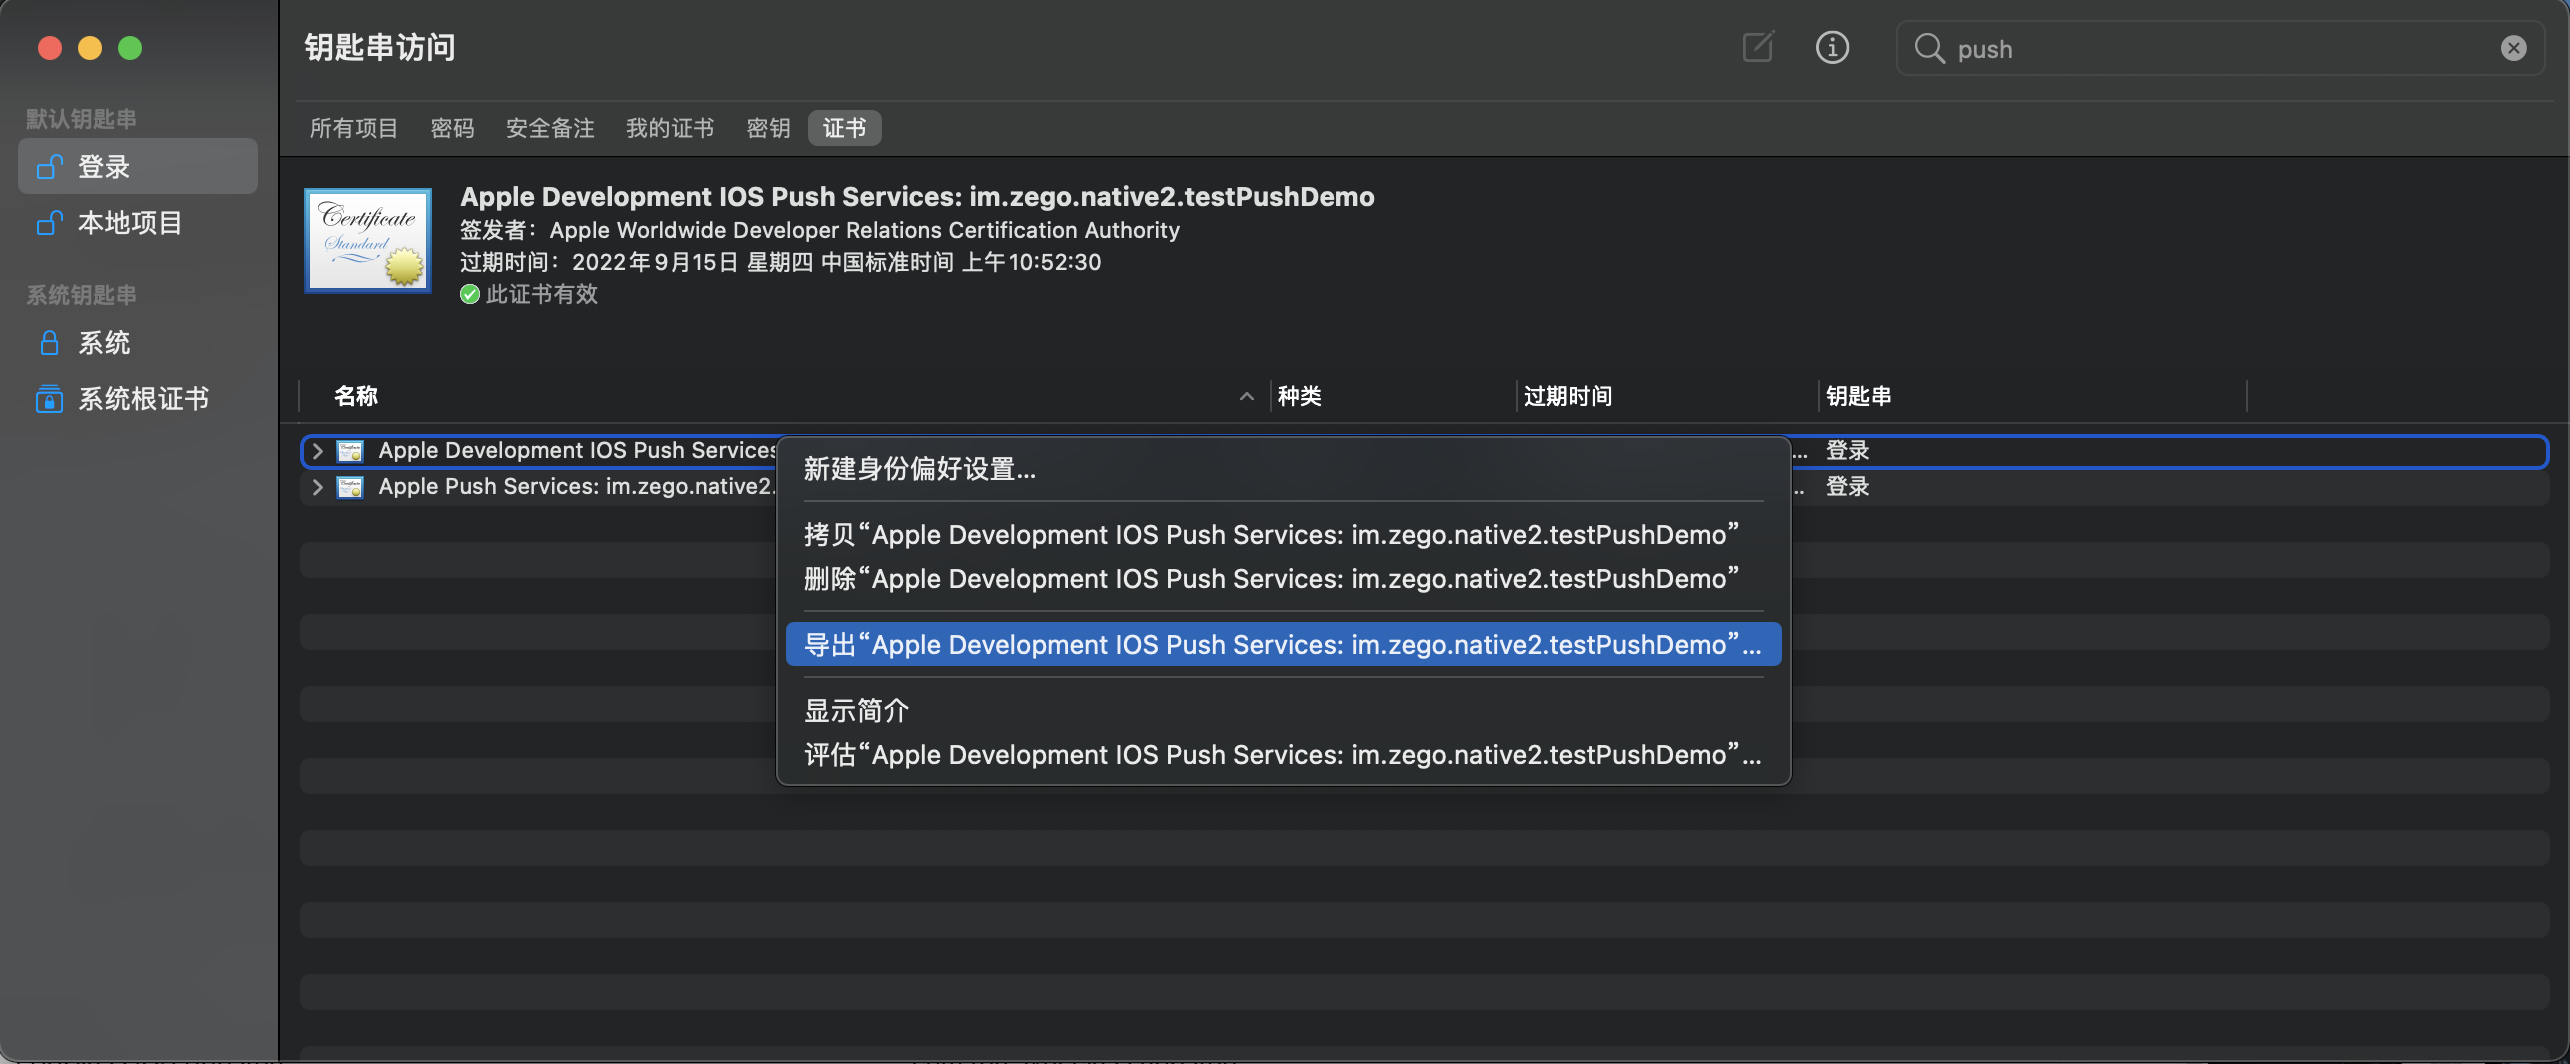Sort by the 钥匙串 column header
2570x1064 pixels.
1859,396
